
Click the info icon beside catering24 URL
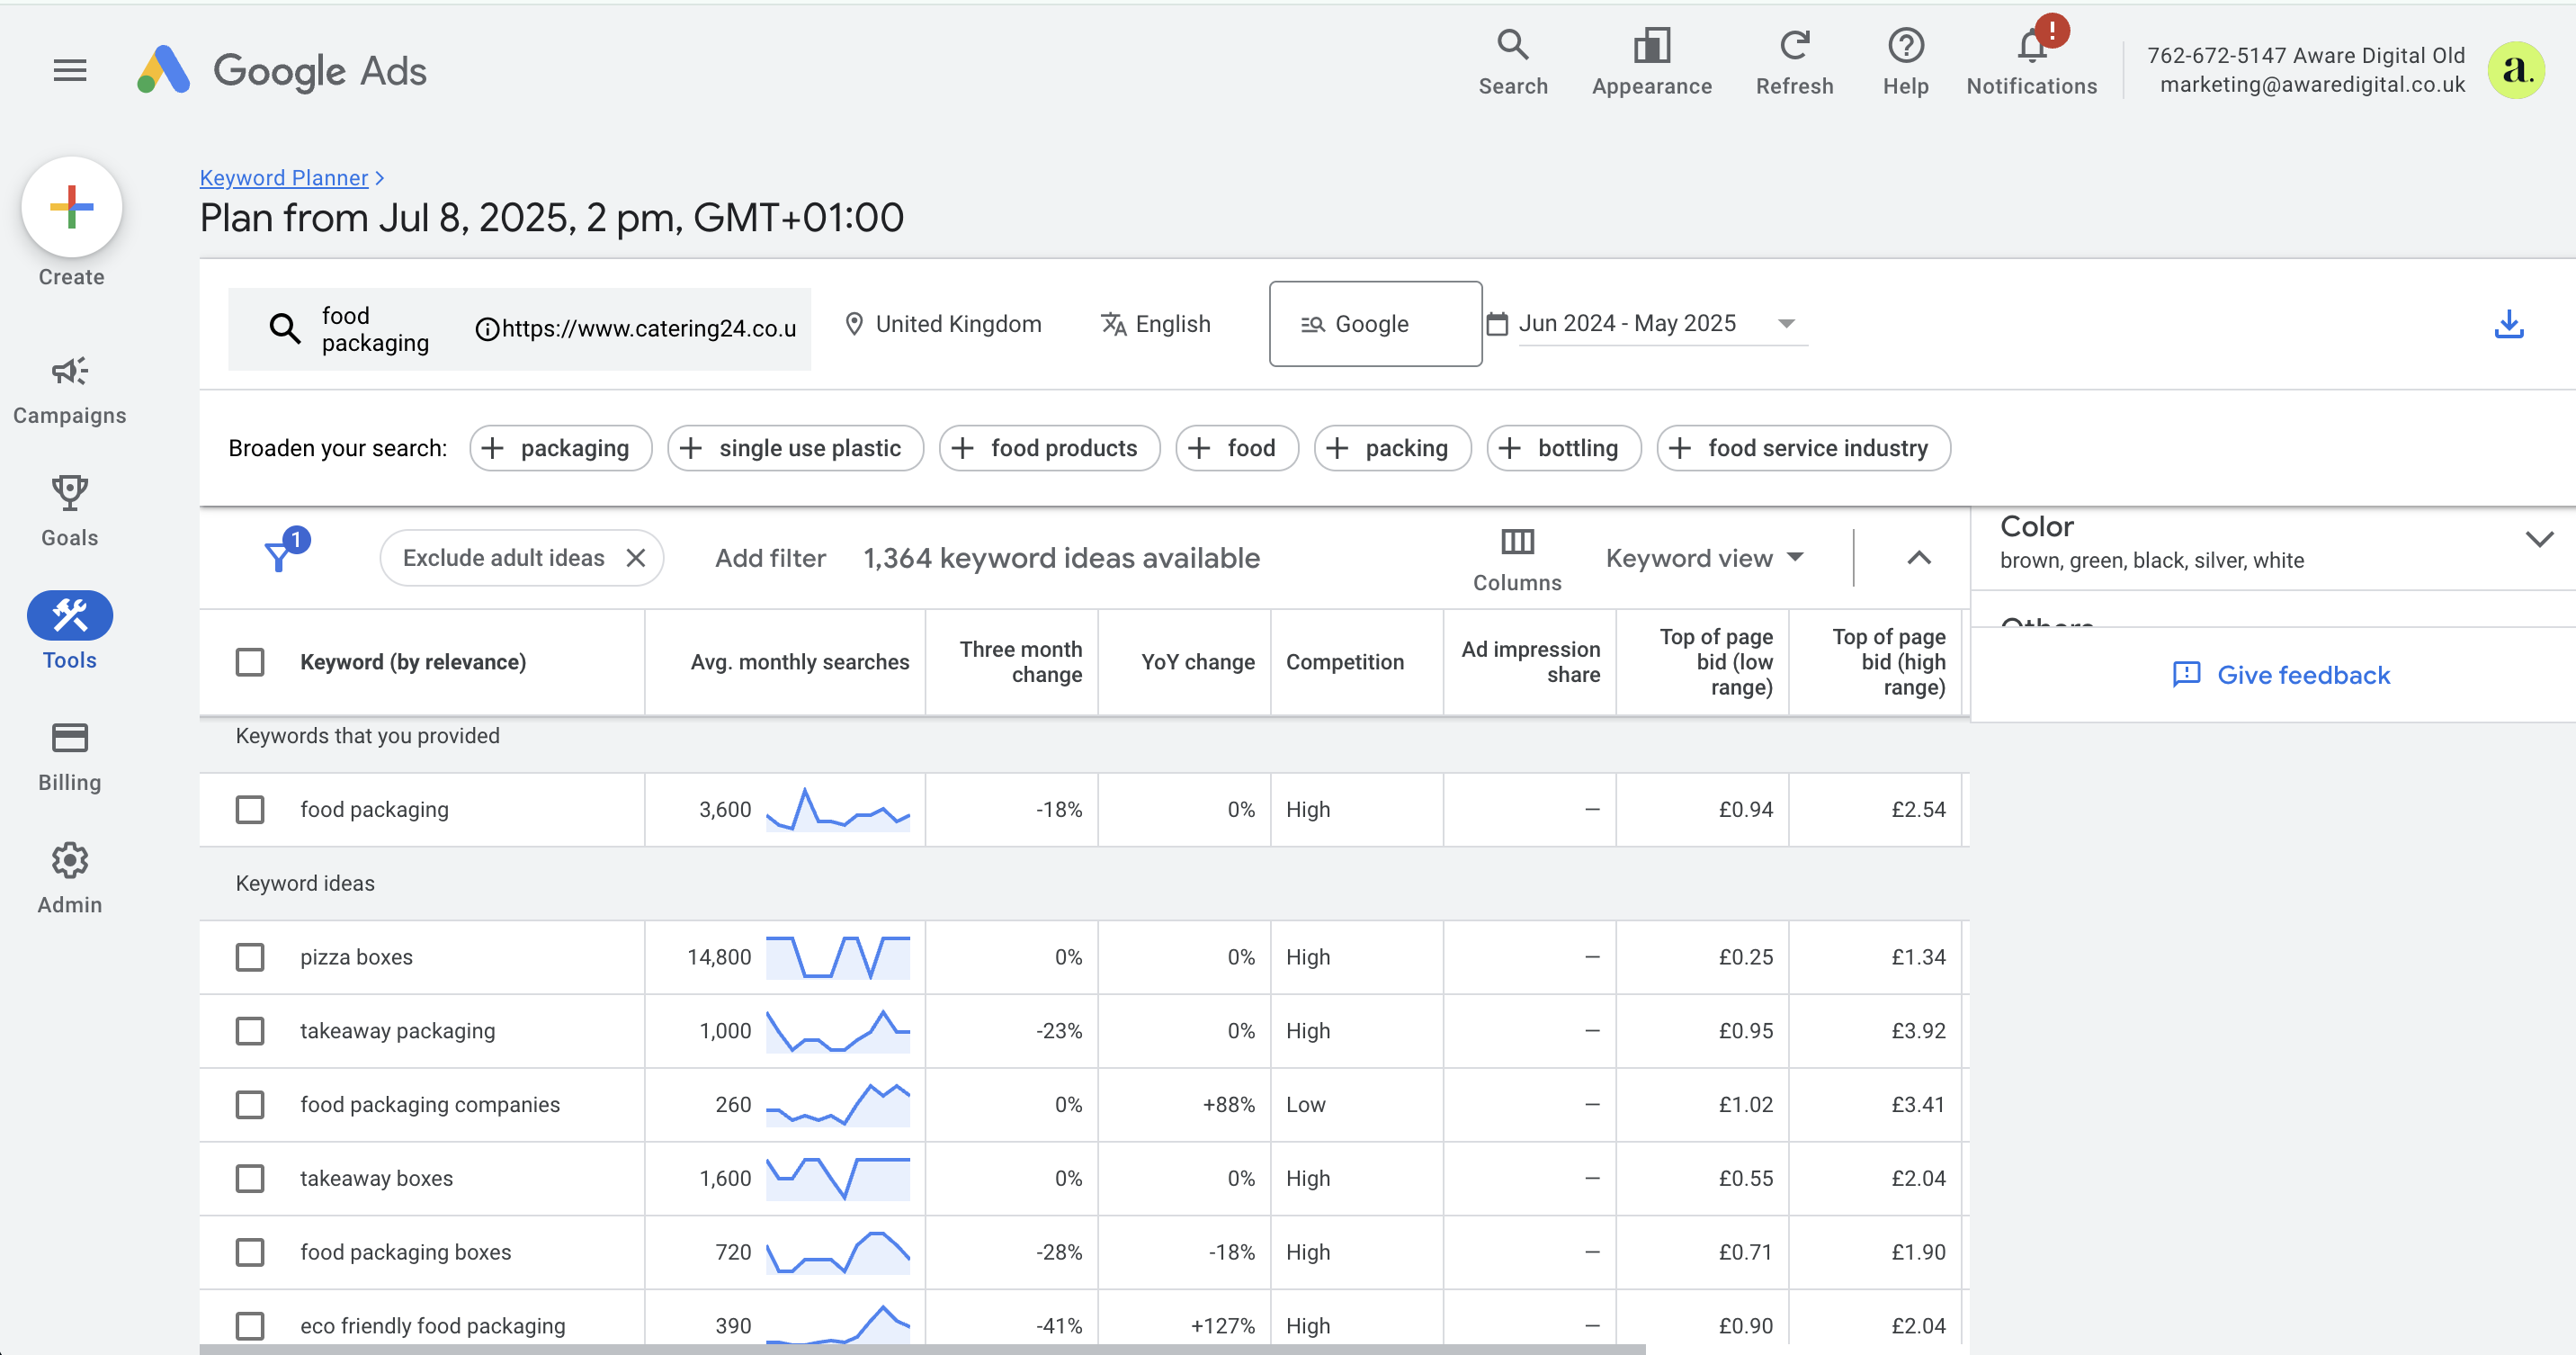[x=486, y=329]
